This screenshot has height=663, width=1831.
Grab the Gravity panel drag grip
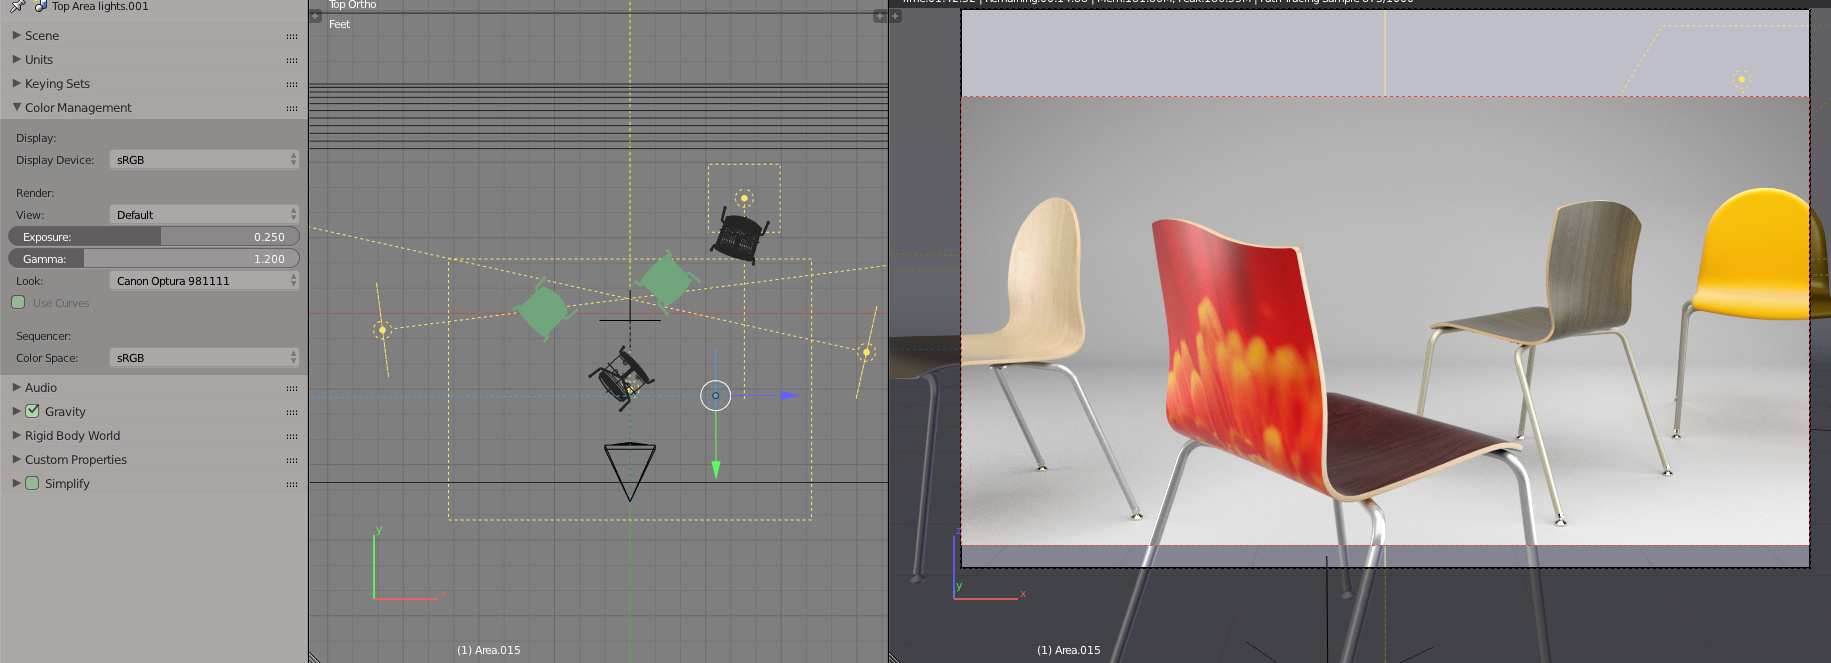[x=292, y=412]
